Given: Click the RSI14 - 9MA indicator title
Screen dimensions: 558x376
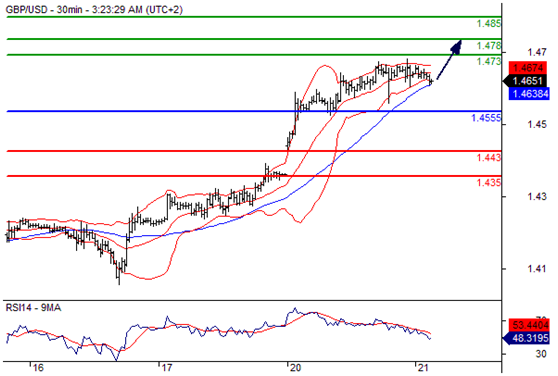Looking at the screenshot, I should [33, 307].
